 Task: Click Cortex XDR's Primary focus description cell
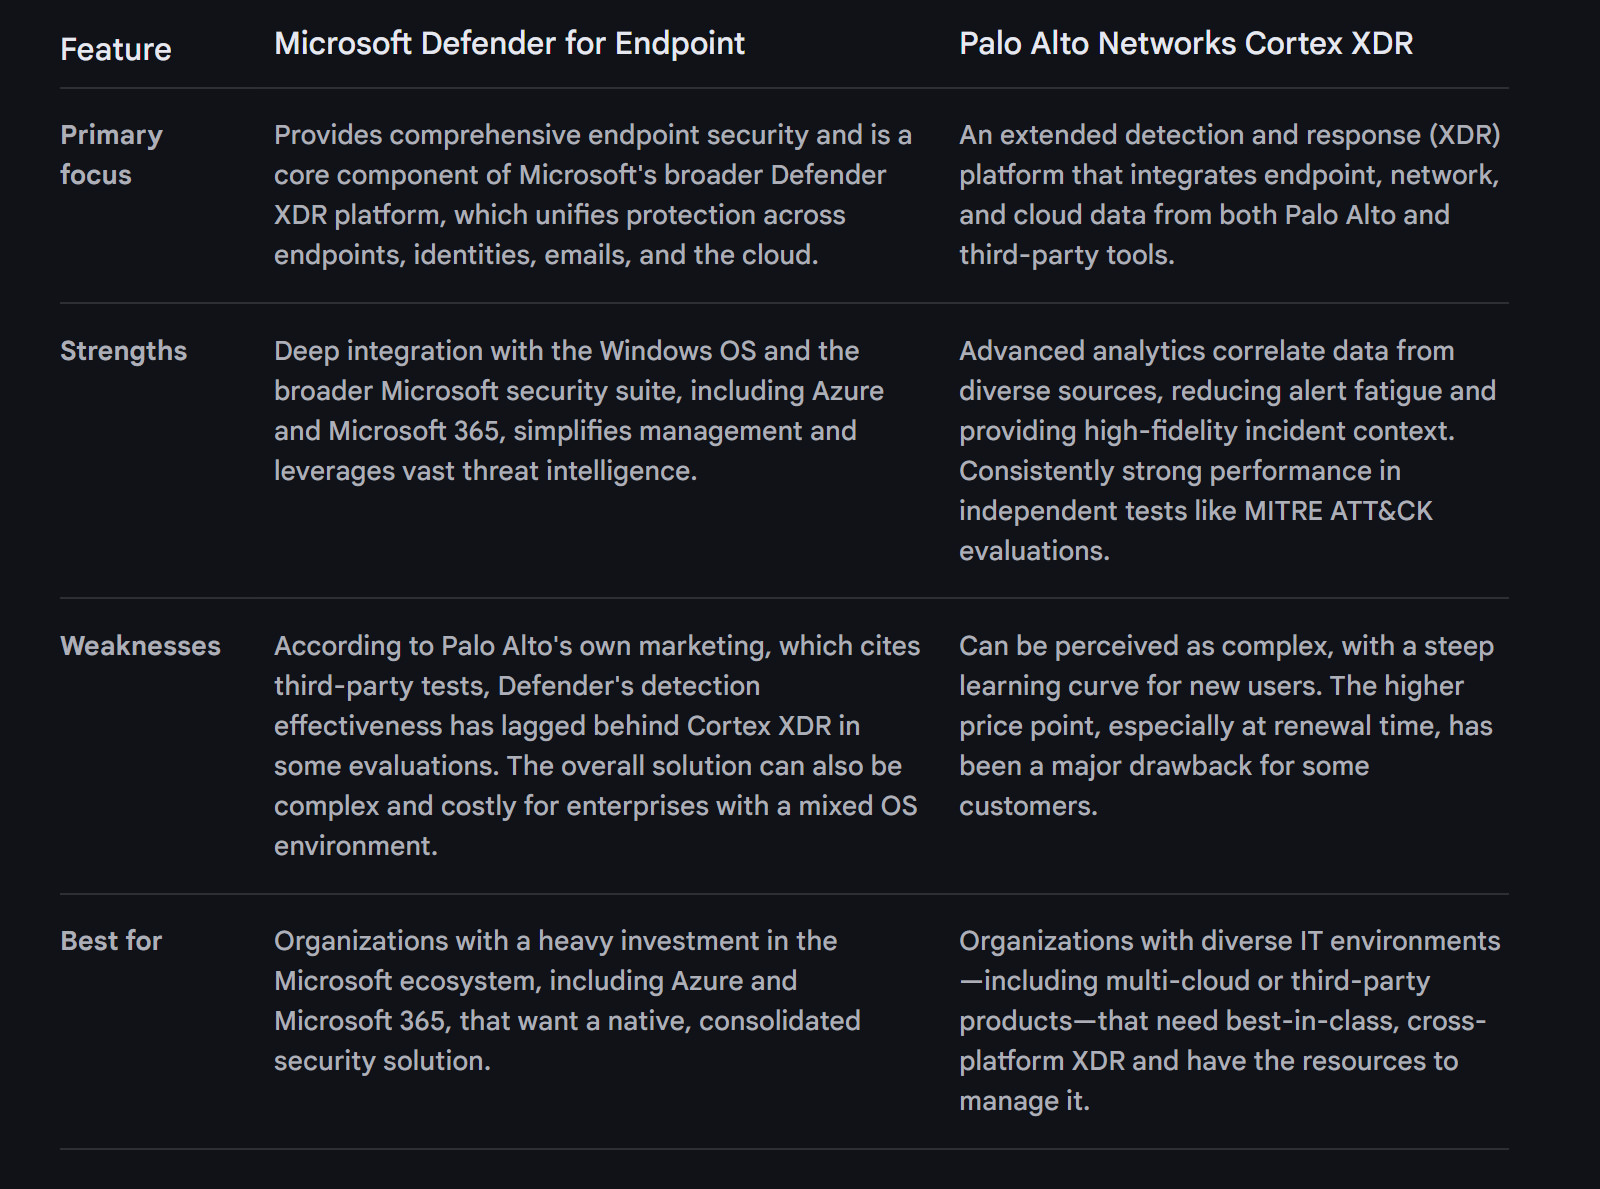pos(1229,194)
